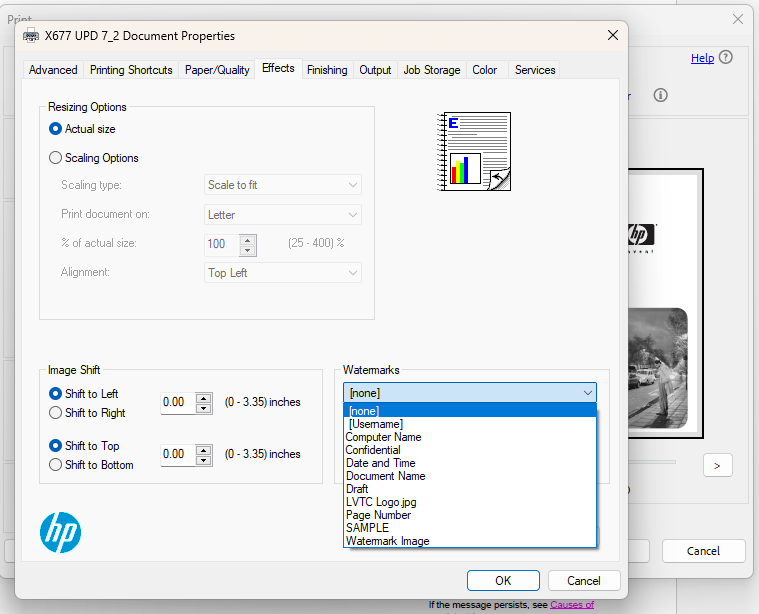Select the SAMPLE watermark
The image size is (759, 614).
tap(470, 528)
